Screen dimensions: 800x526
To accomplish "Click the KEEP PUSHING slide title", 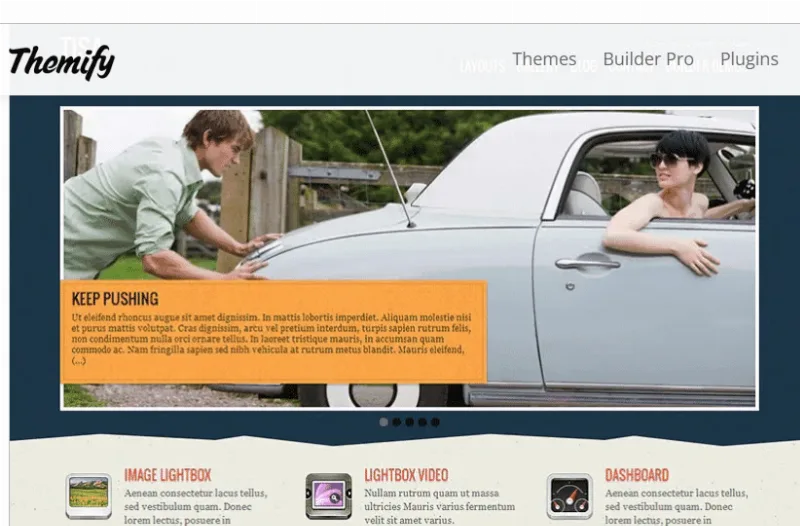I will point(115,298).
